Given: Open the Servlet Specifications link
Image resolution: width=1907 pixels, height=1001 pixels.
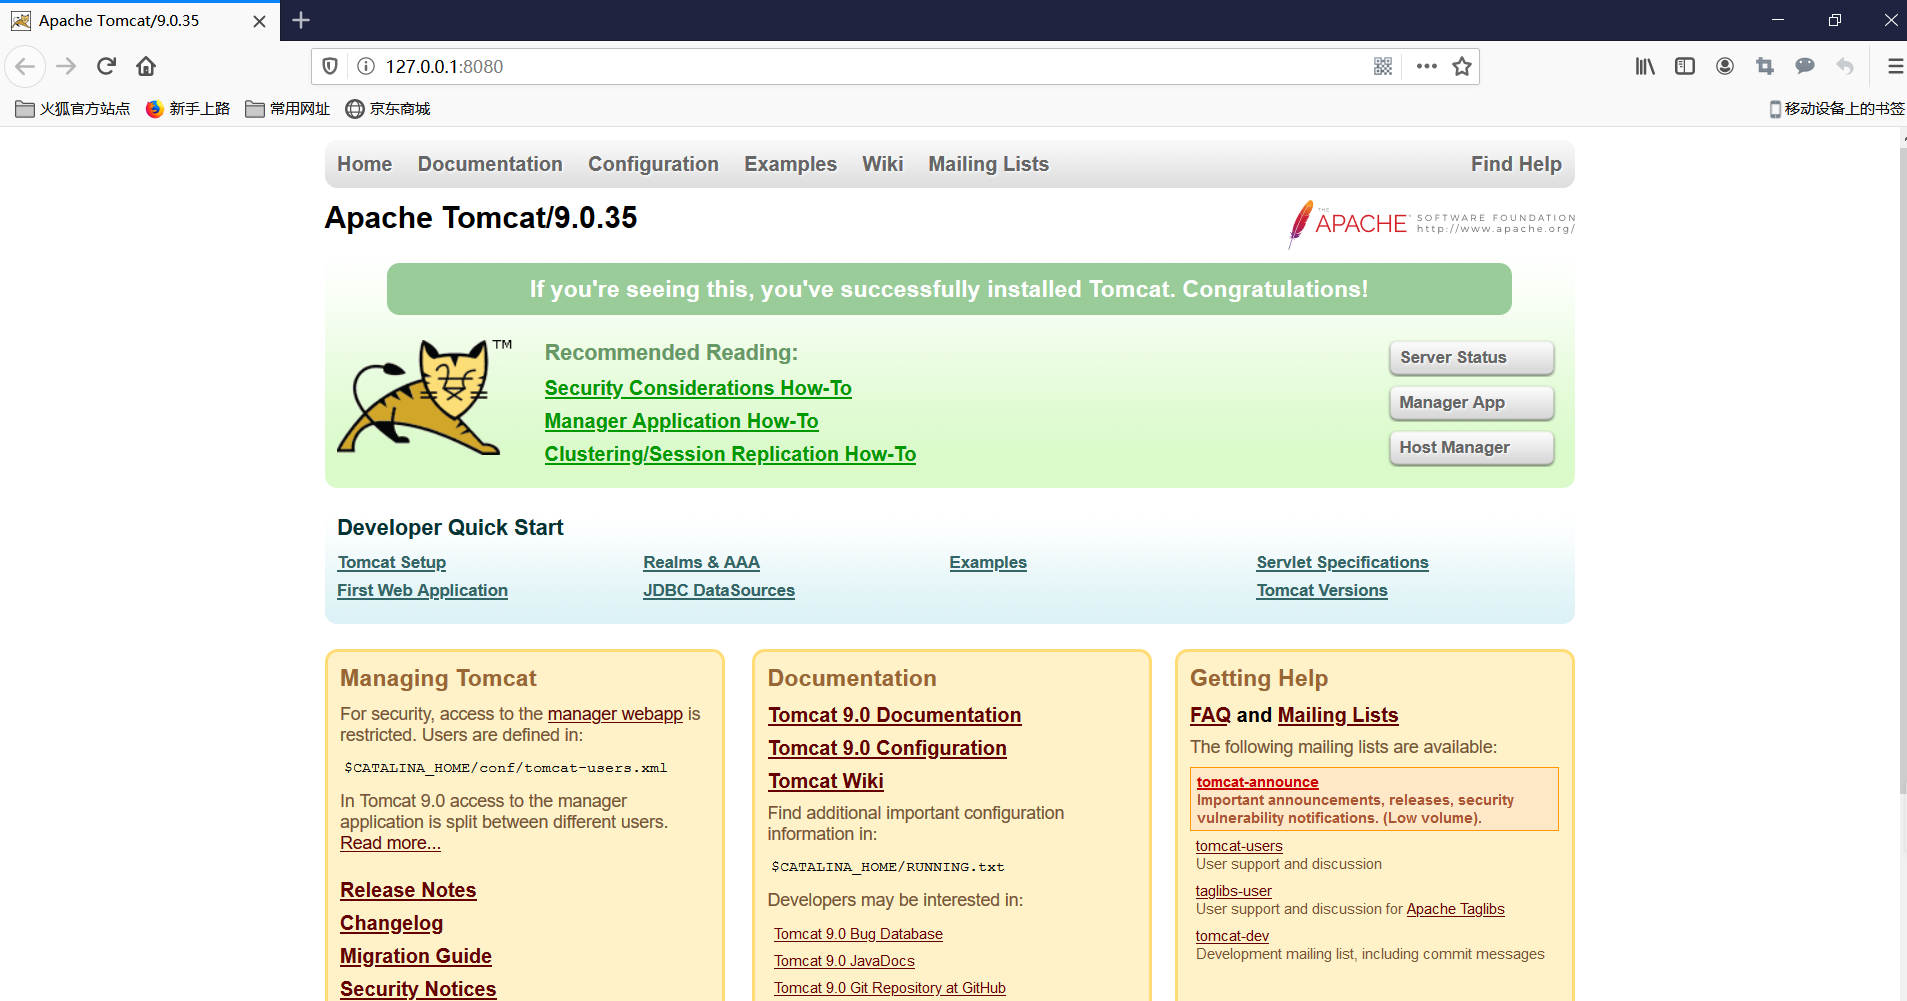Looking at the screenshot, I should point(1342,562).
